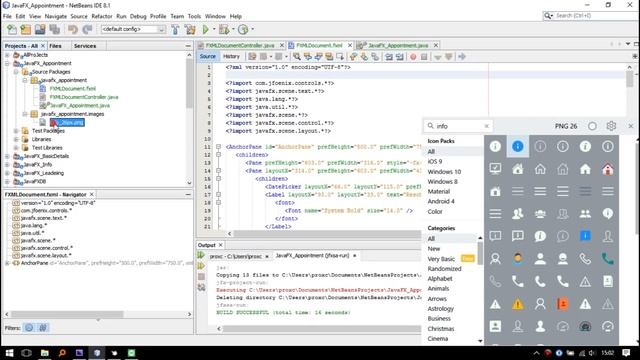This screenshot has height=360, width=640.
Task: Open the Refactor menu
Action: tap(102, 16)
